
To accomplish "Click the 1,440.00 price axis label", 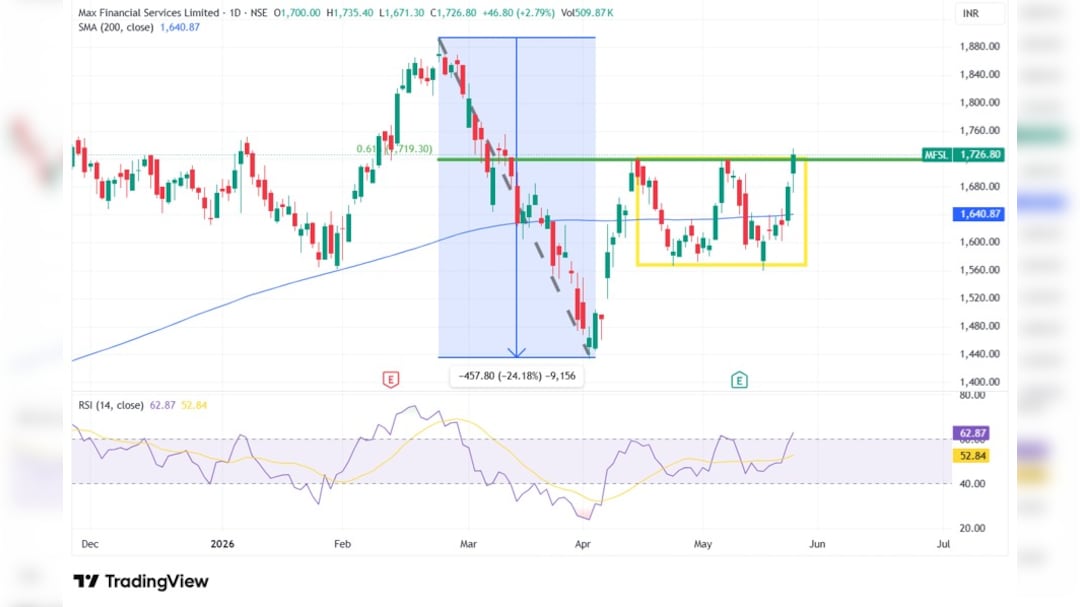I will (979, 354).
